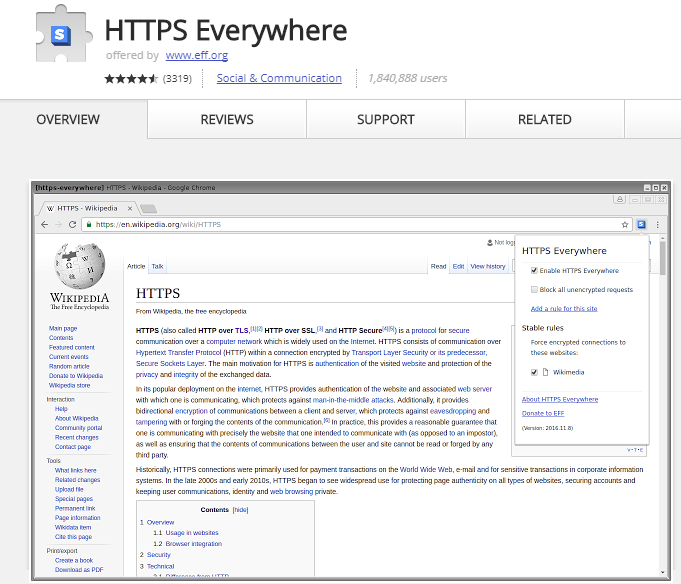Select the Edit tab on Wikipedia
The image size is (681, 584).
[458, 266]
